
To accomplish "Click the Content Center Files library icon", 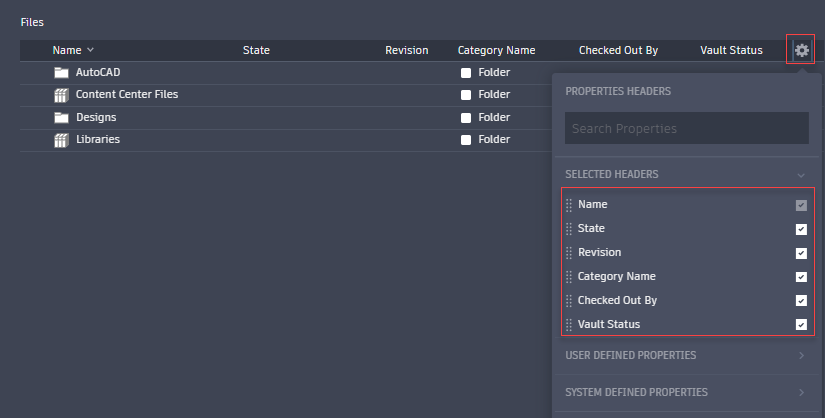I will point(61,95).
